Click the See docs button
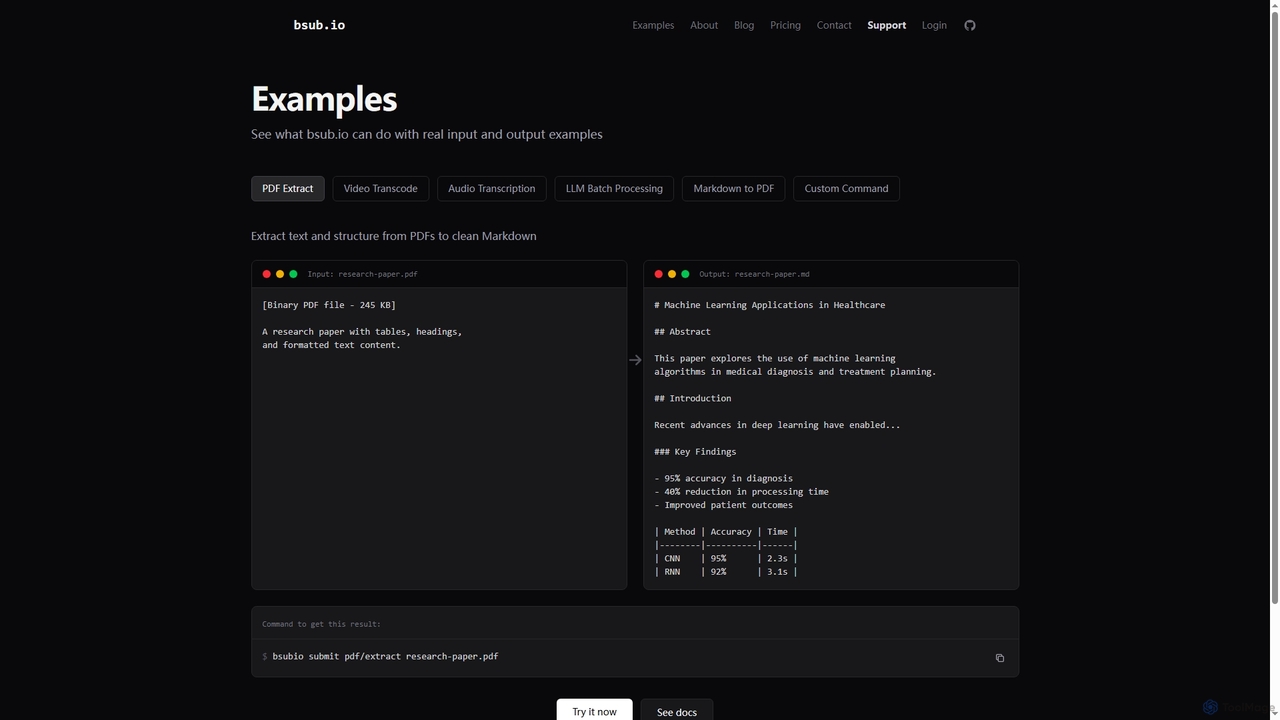Viewport: 1280px width, 720px height. point(677,711)
